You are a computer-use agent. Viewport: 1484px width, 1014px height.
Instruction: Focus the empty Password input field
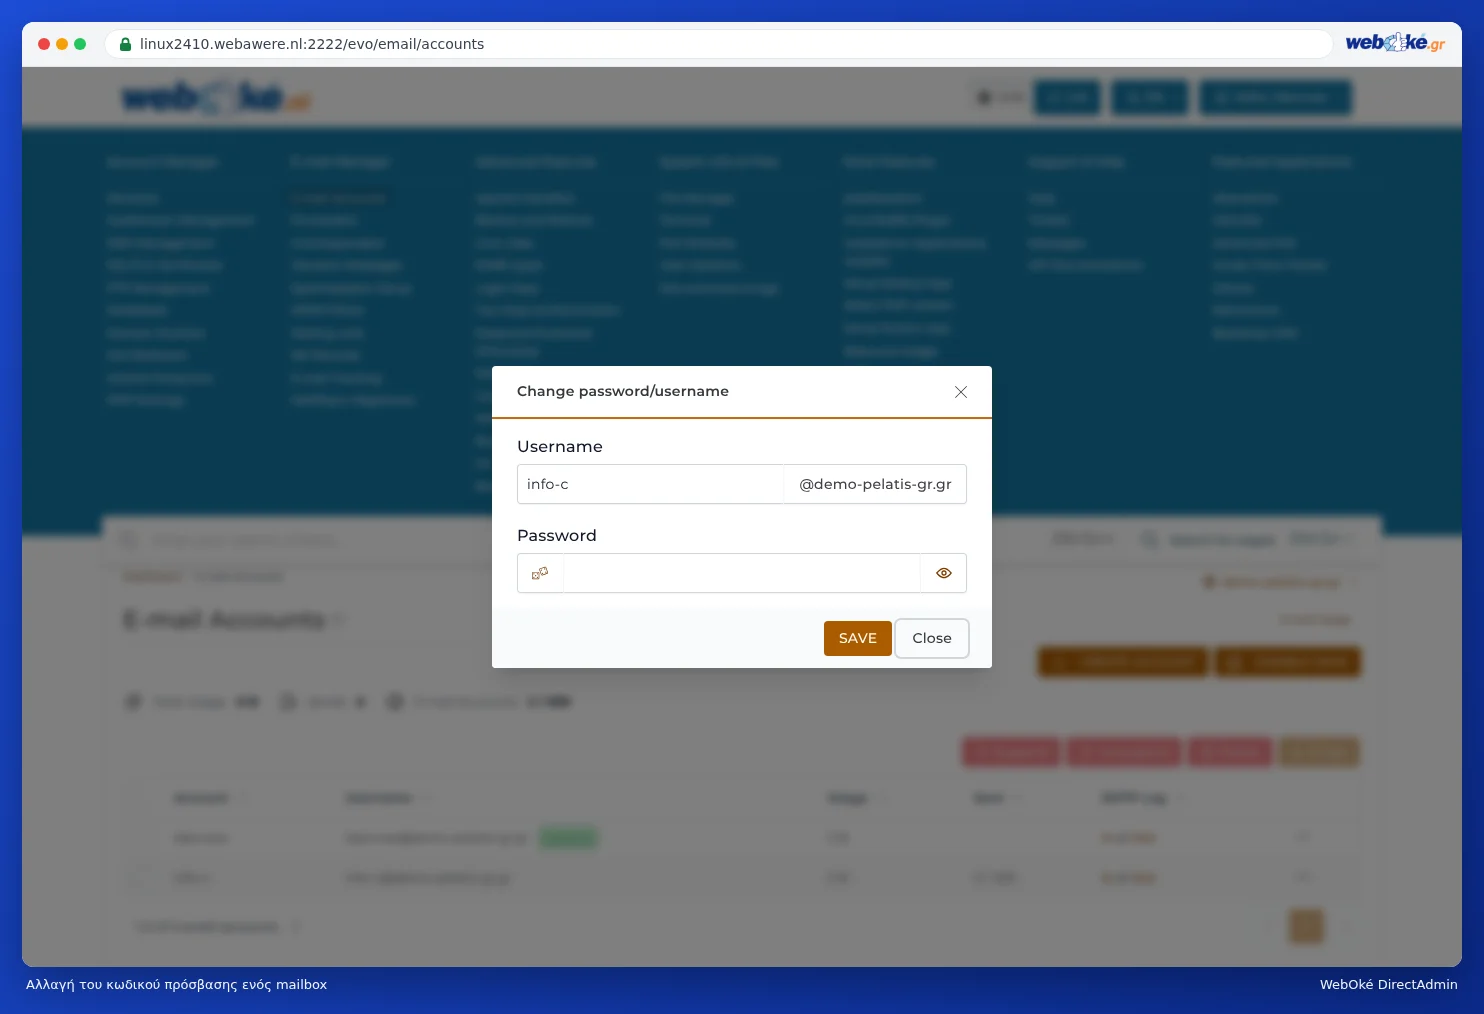tap(742, 573)
